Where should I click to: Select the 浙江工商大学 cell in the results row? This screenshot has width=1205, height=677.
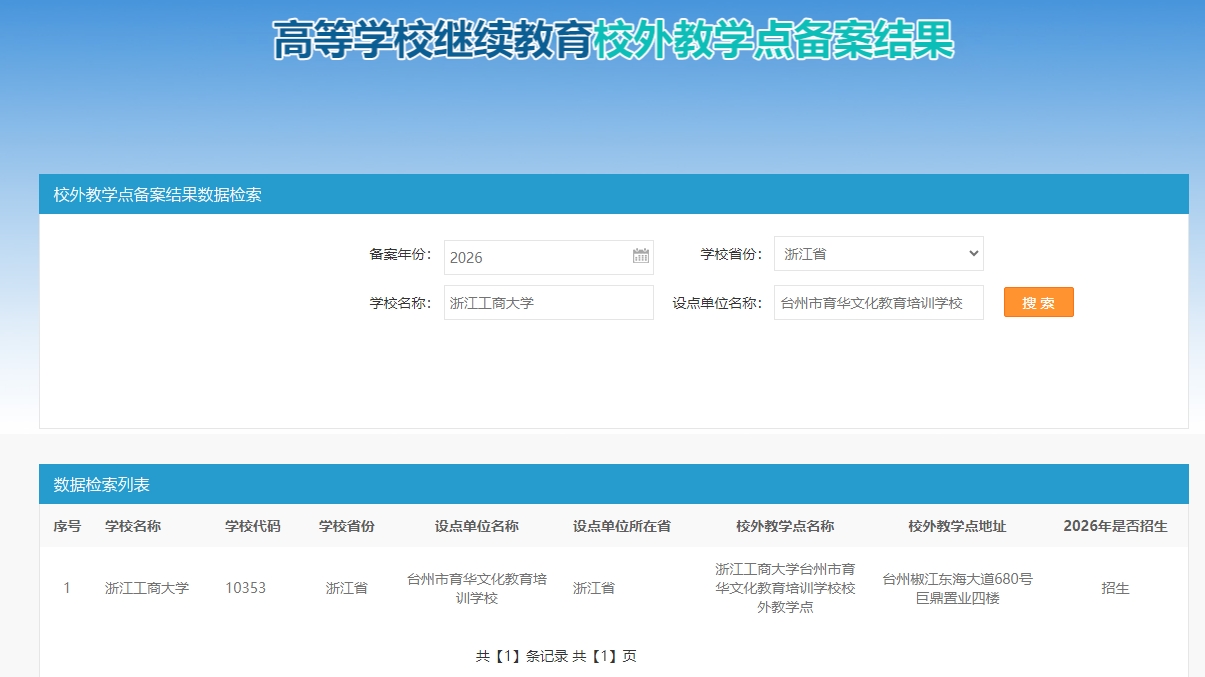(x=147, y=588)
